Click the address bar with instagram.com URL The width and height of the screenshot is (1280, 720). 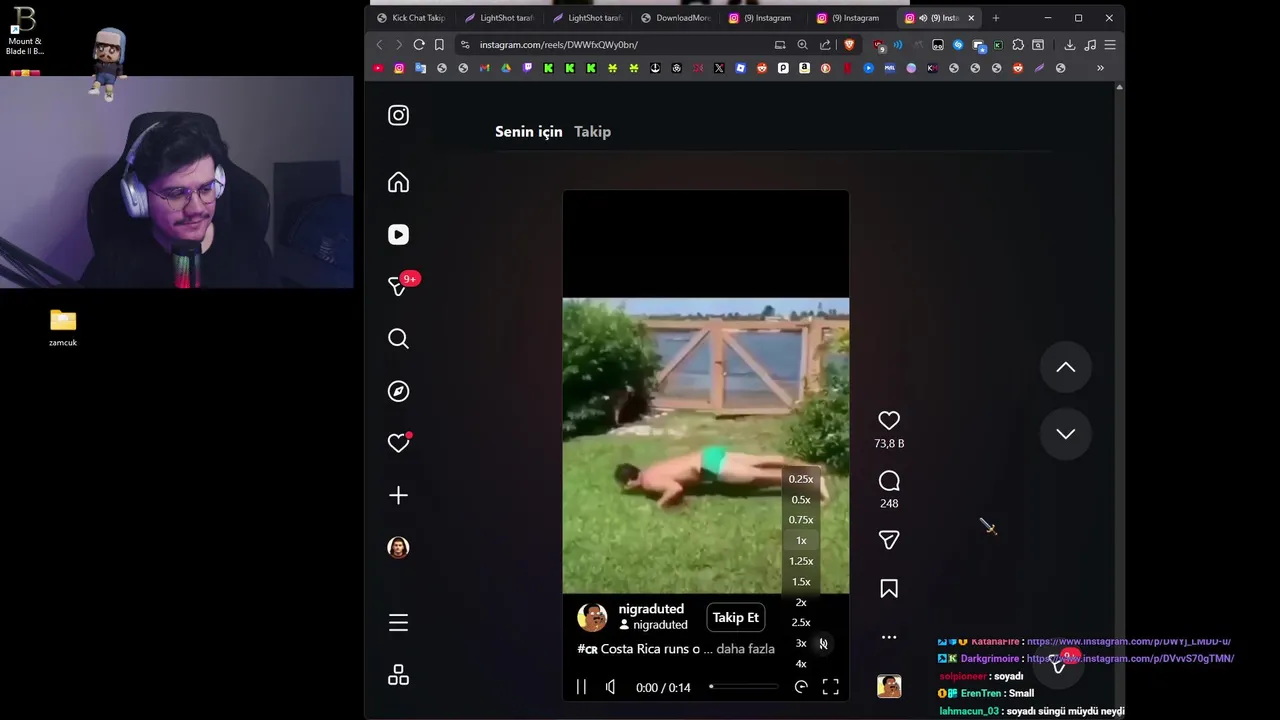click(x=620, y=45)
